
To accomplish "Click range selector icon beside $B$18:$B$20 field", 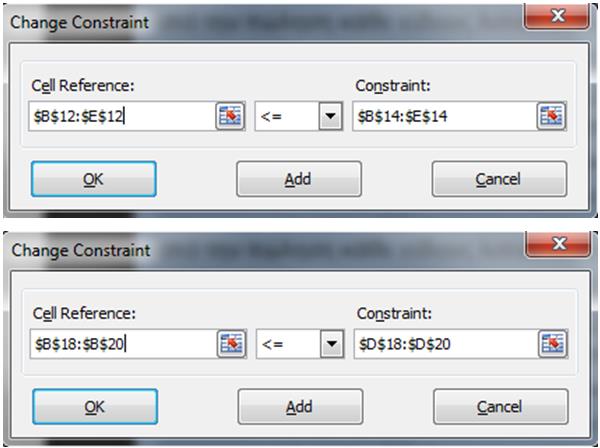I will coord(232,344).
